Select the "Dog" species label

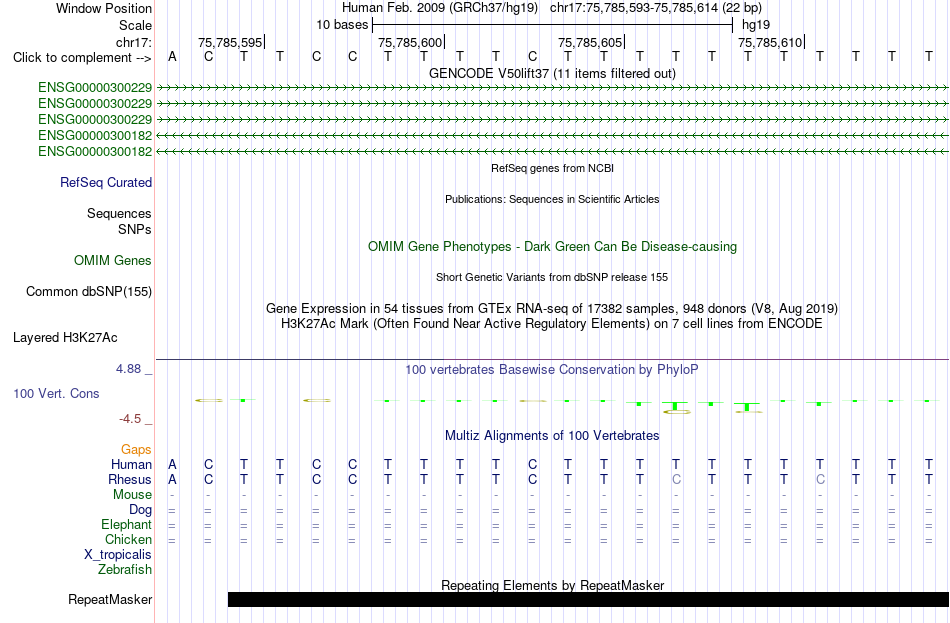(140, 510)
